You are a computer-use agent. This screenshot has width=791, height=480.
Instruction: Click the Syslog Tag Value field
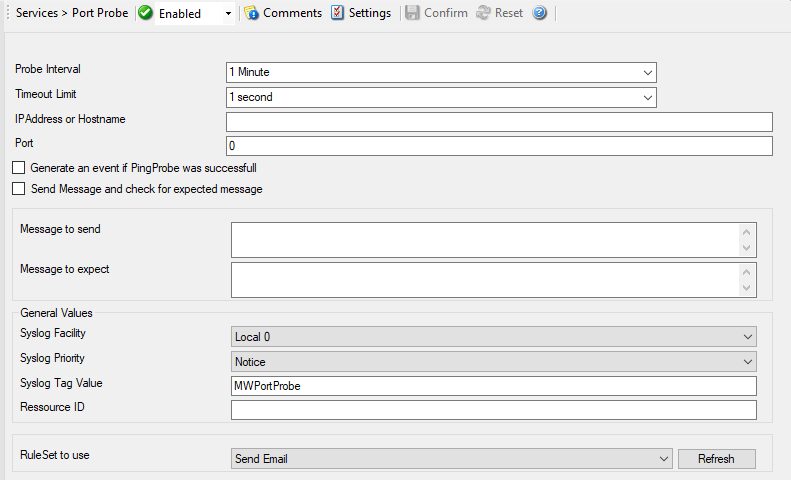[493, 386]
